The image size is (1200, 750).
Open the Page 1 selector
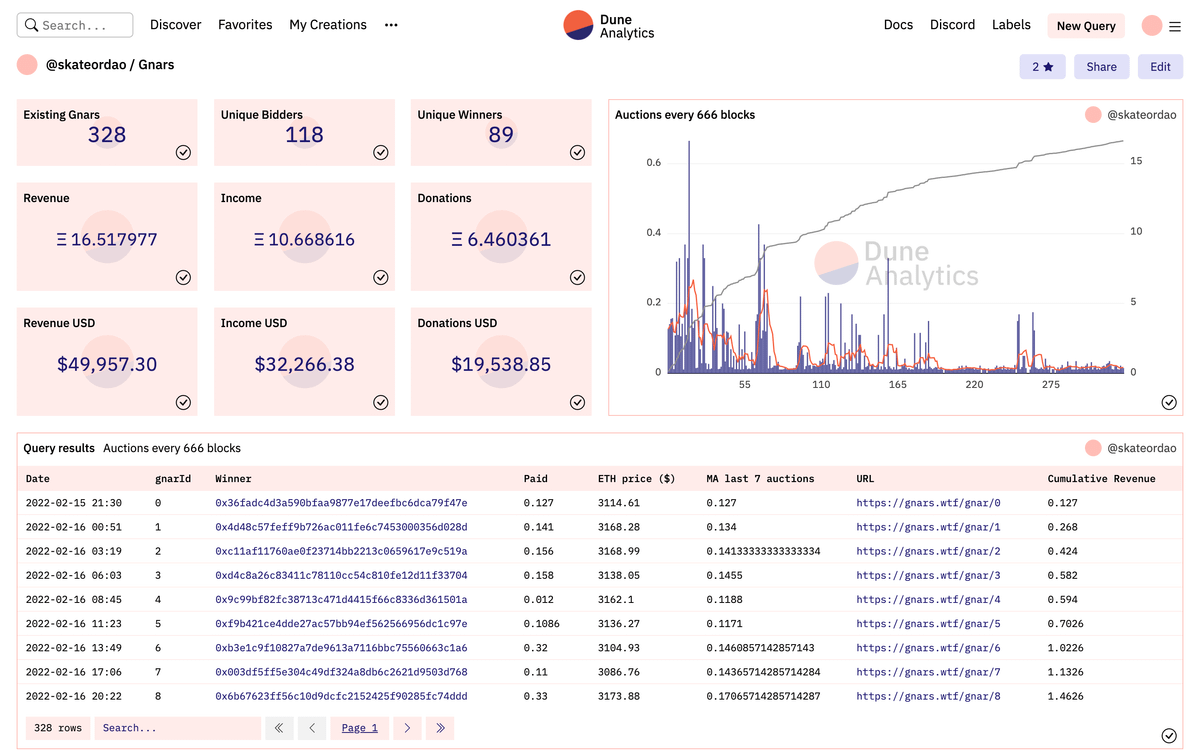tap(359, 728)
